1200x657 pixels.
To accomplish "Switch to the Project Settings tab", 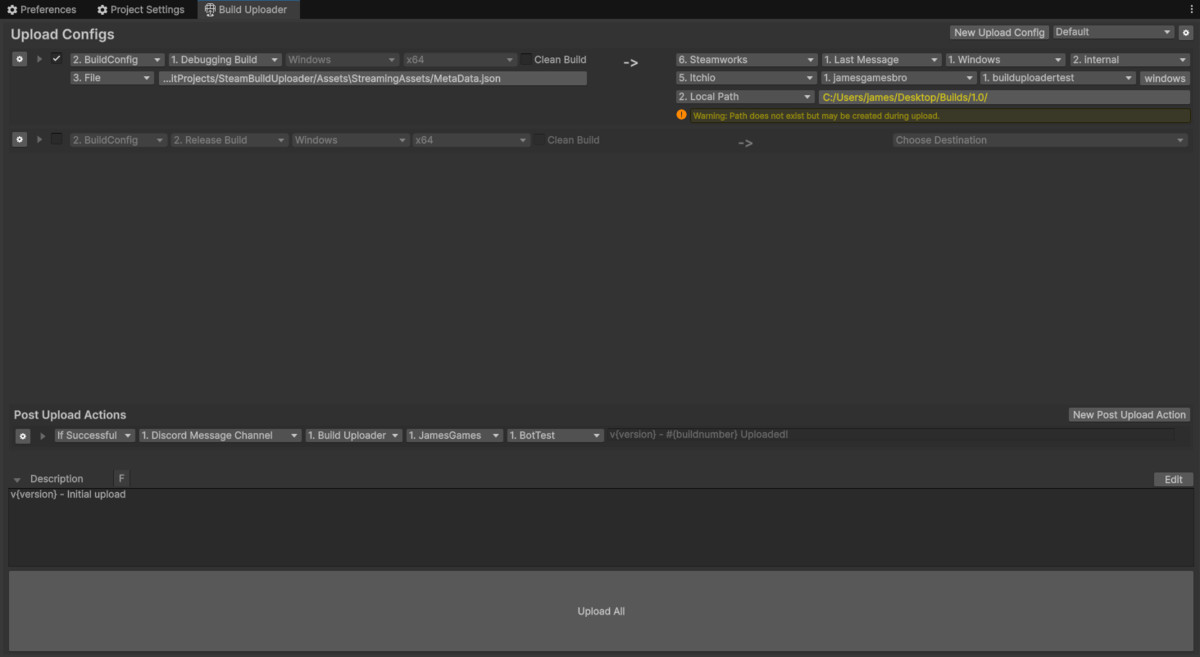I will [x=141, y=9].
